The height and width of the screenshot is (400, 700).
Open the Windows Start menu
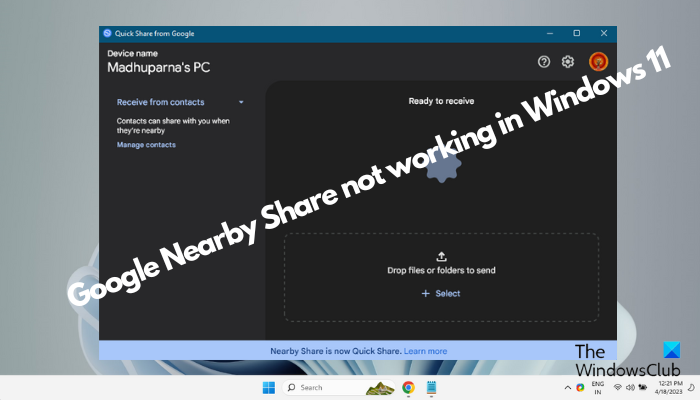click(x=269, y=388)
